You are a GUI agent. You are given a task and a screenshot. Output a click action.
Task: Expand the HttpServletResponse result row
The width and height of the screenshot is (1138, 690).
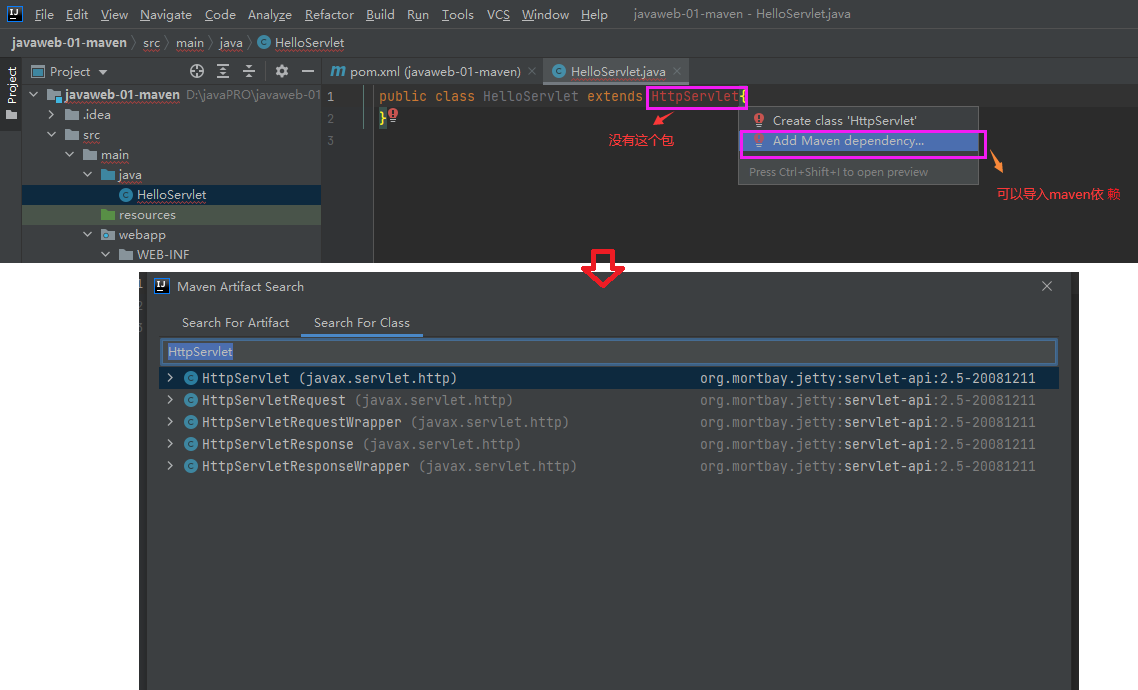[170, 444]
